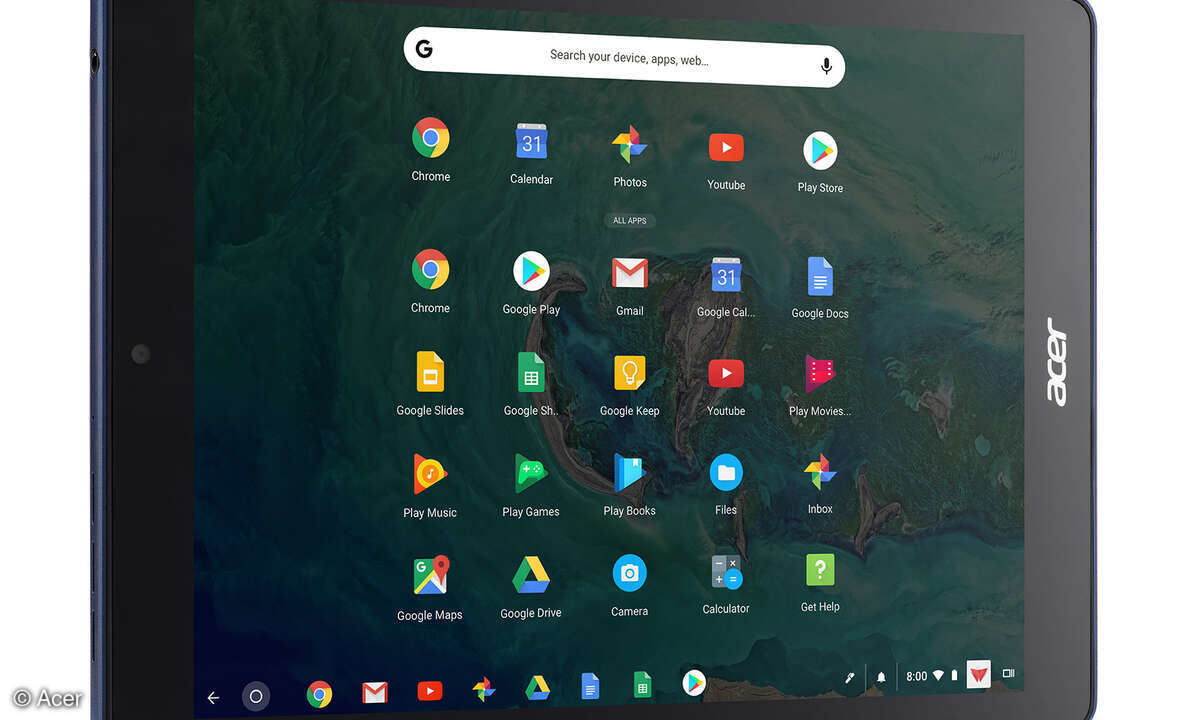Open the Calculator app
Viewport: 1200px width, 720px height.
(x=726, y=571)
